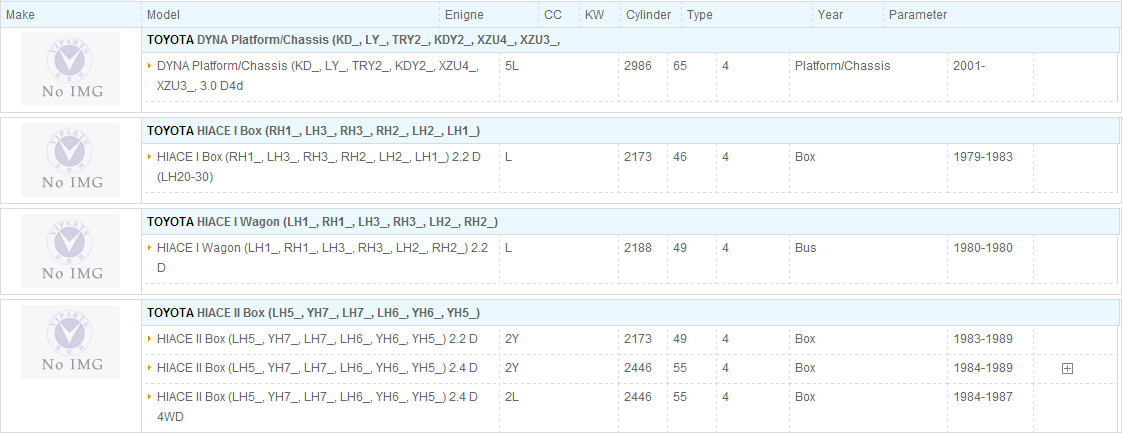Select the Make column header
1123x433 pixels.
(x=20, y=14)
